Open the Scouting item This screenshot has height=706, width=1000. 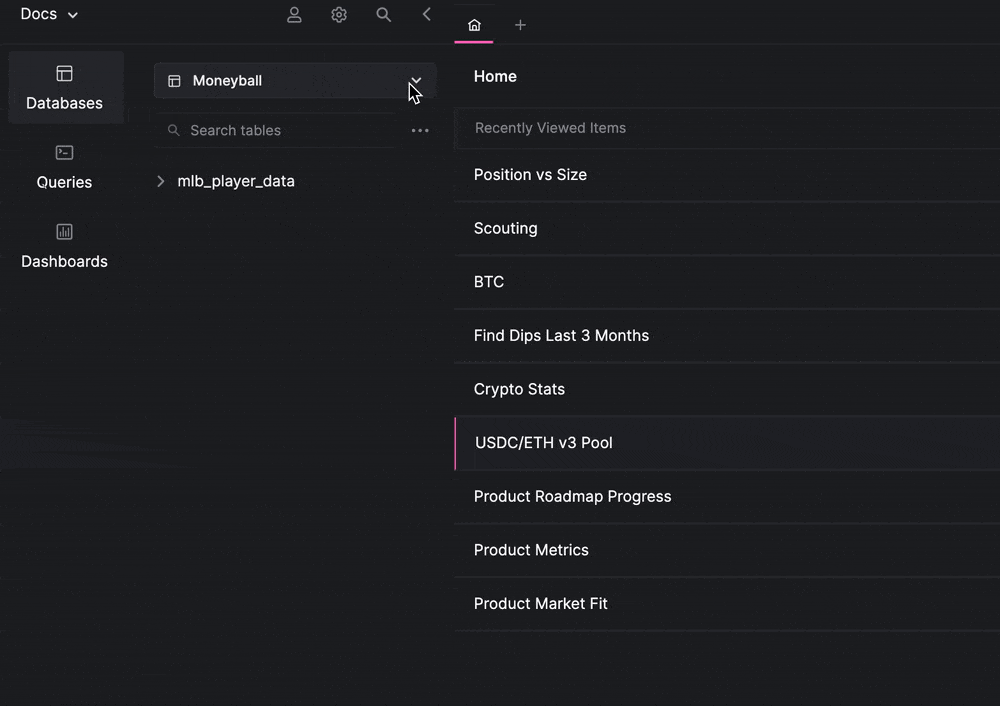[727, 228]
